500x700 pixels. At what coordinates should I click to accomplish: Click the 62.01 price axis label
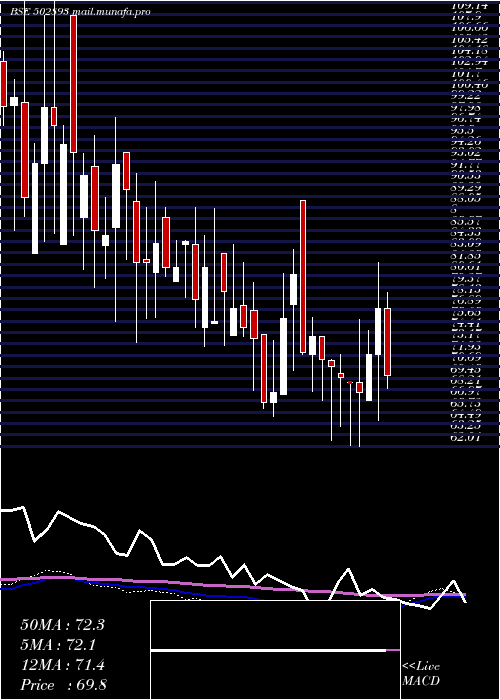click(x=466, y=438)
